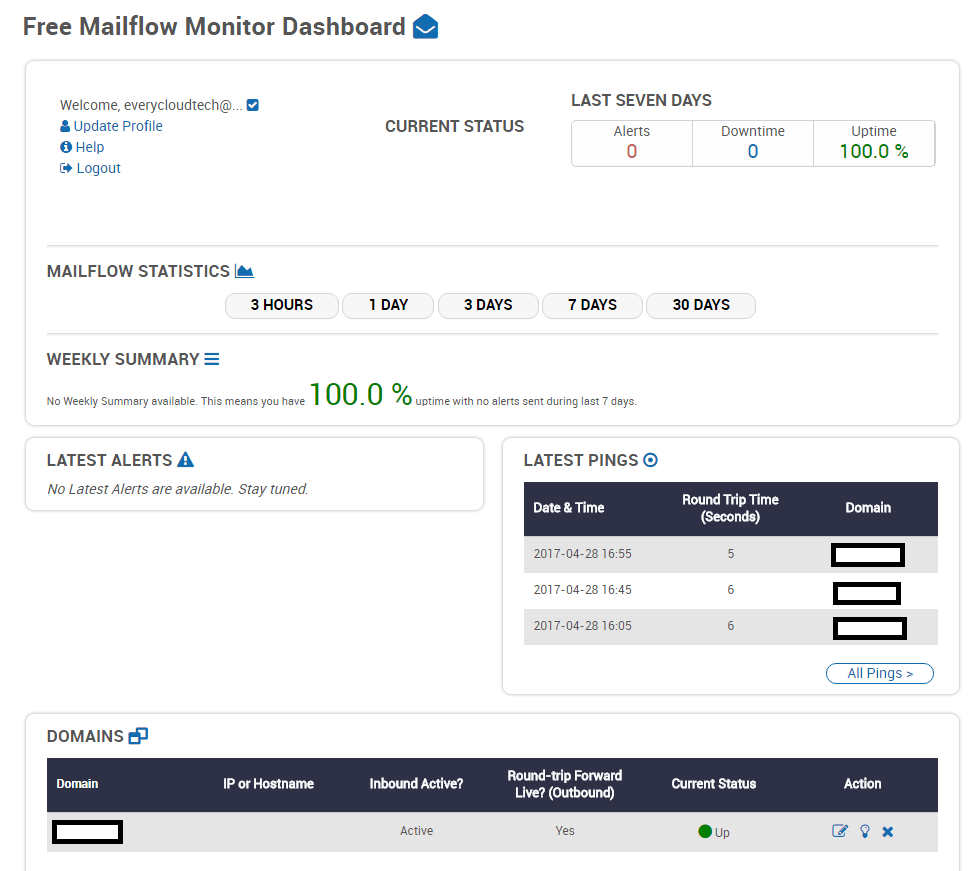Select the 3 HOURS statistics range

coord(282,306)
